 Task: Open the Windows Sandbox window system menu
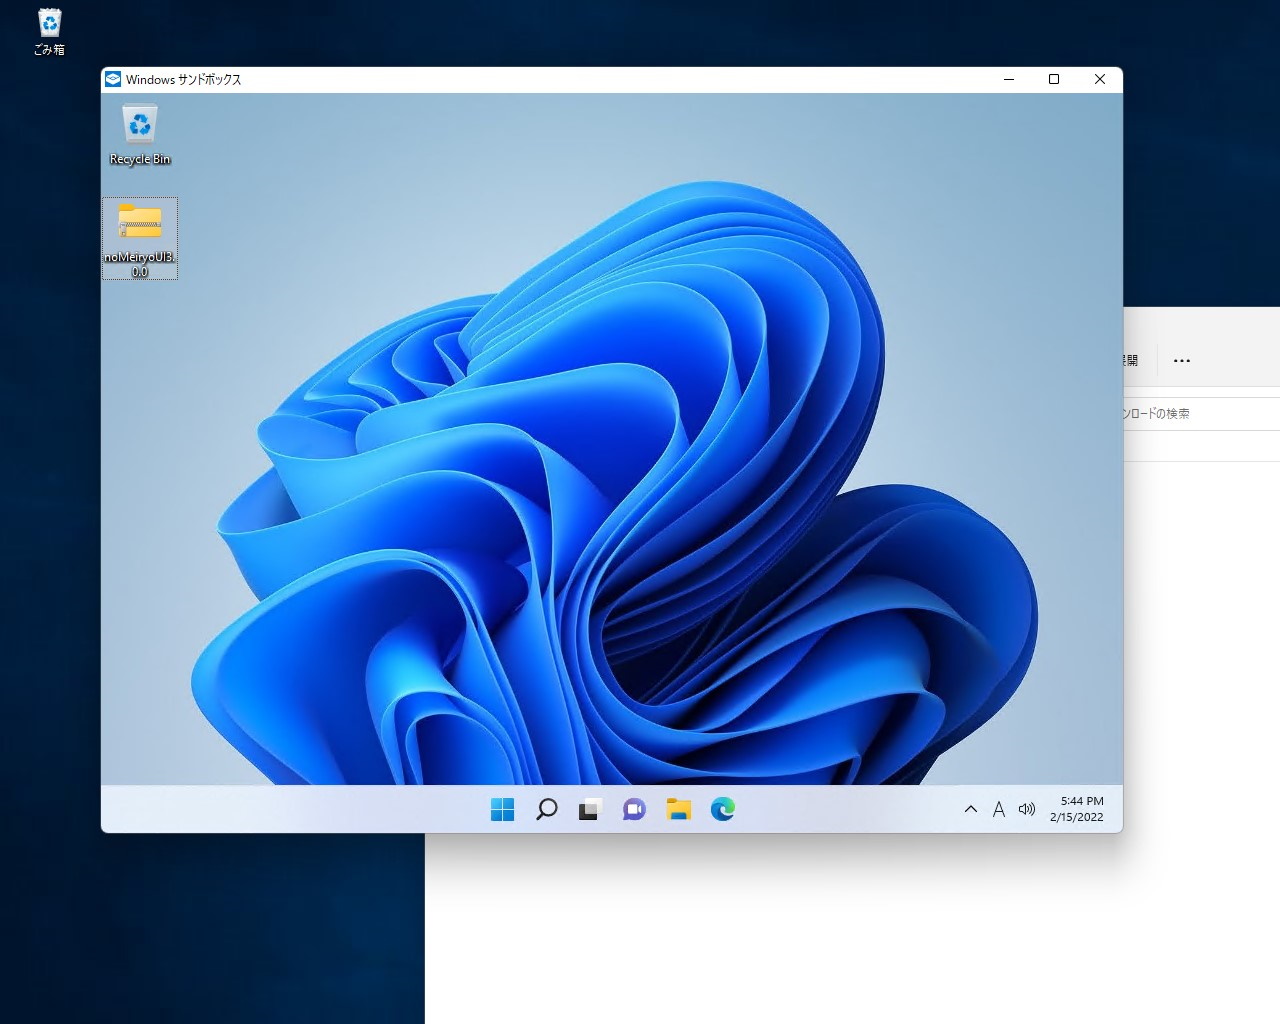tap(113, 79)
